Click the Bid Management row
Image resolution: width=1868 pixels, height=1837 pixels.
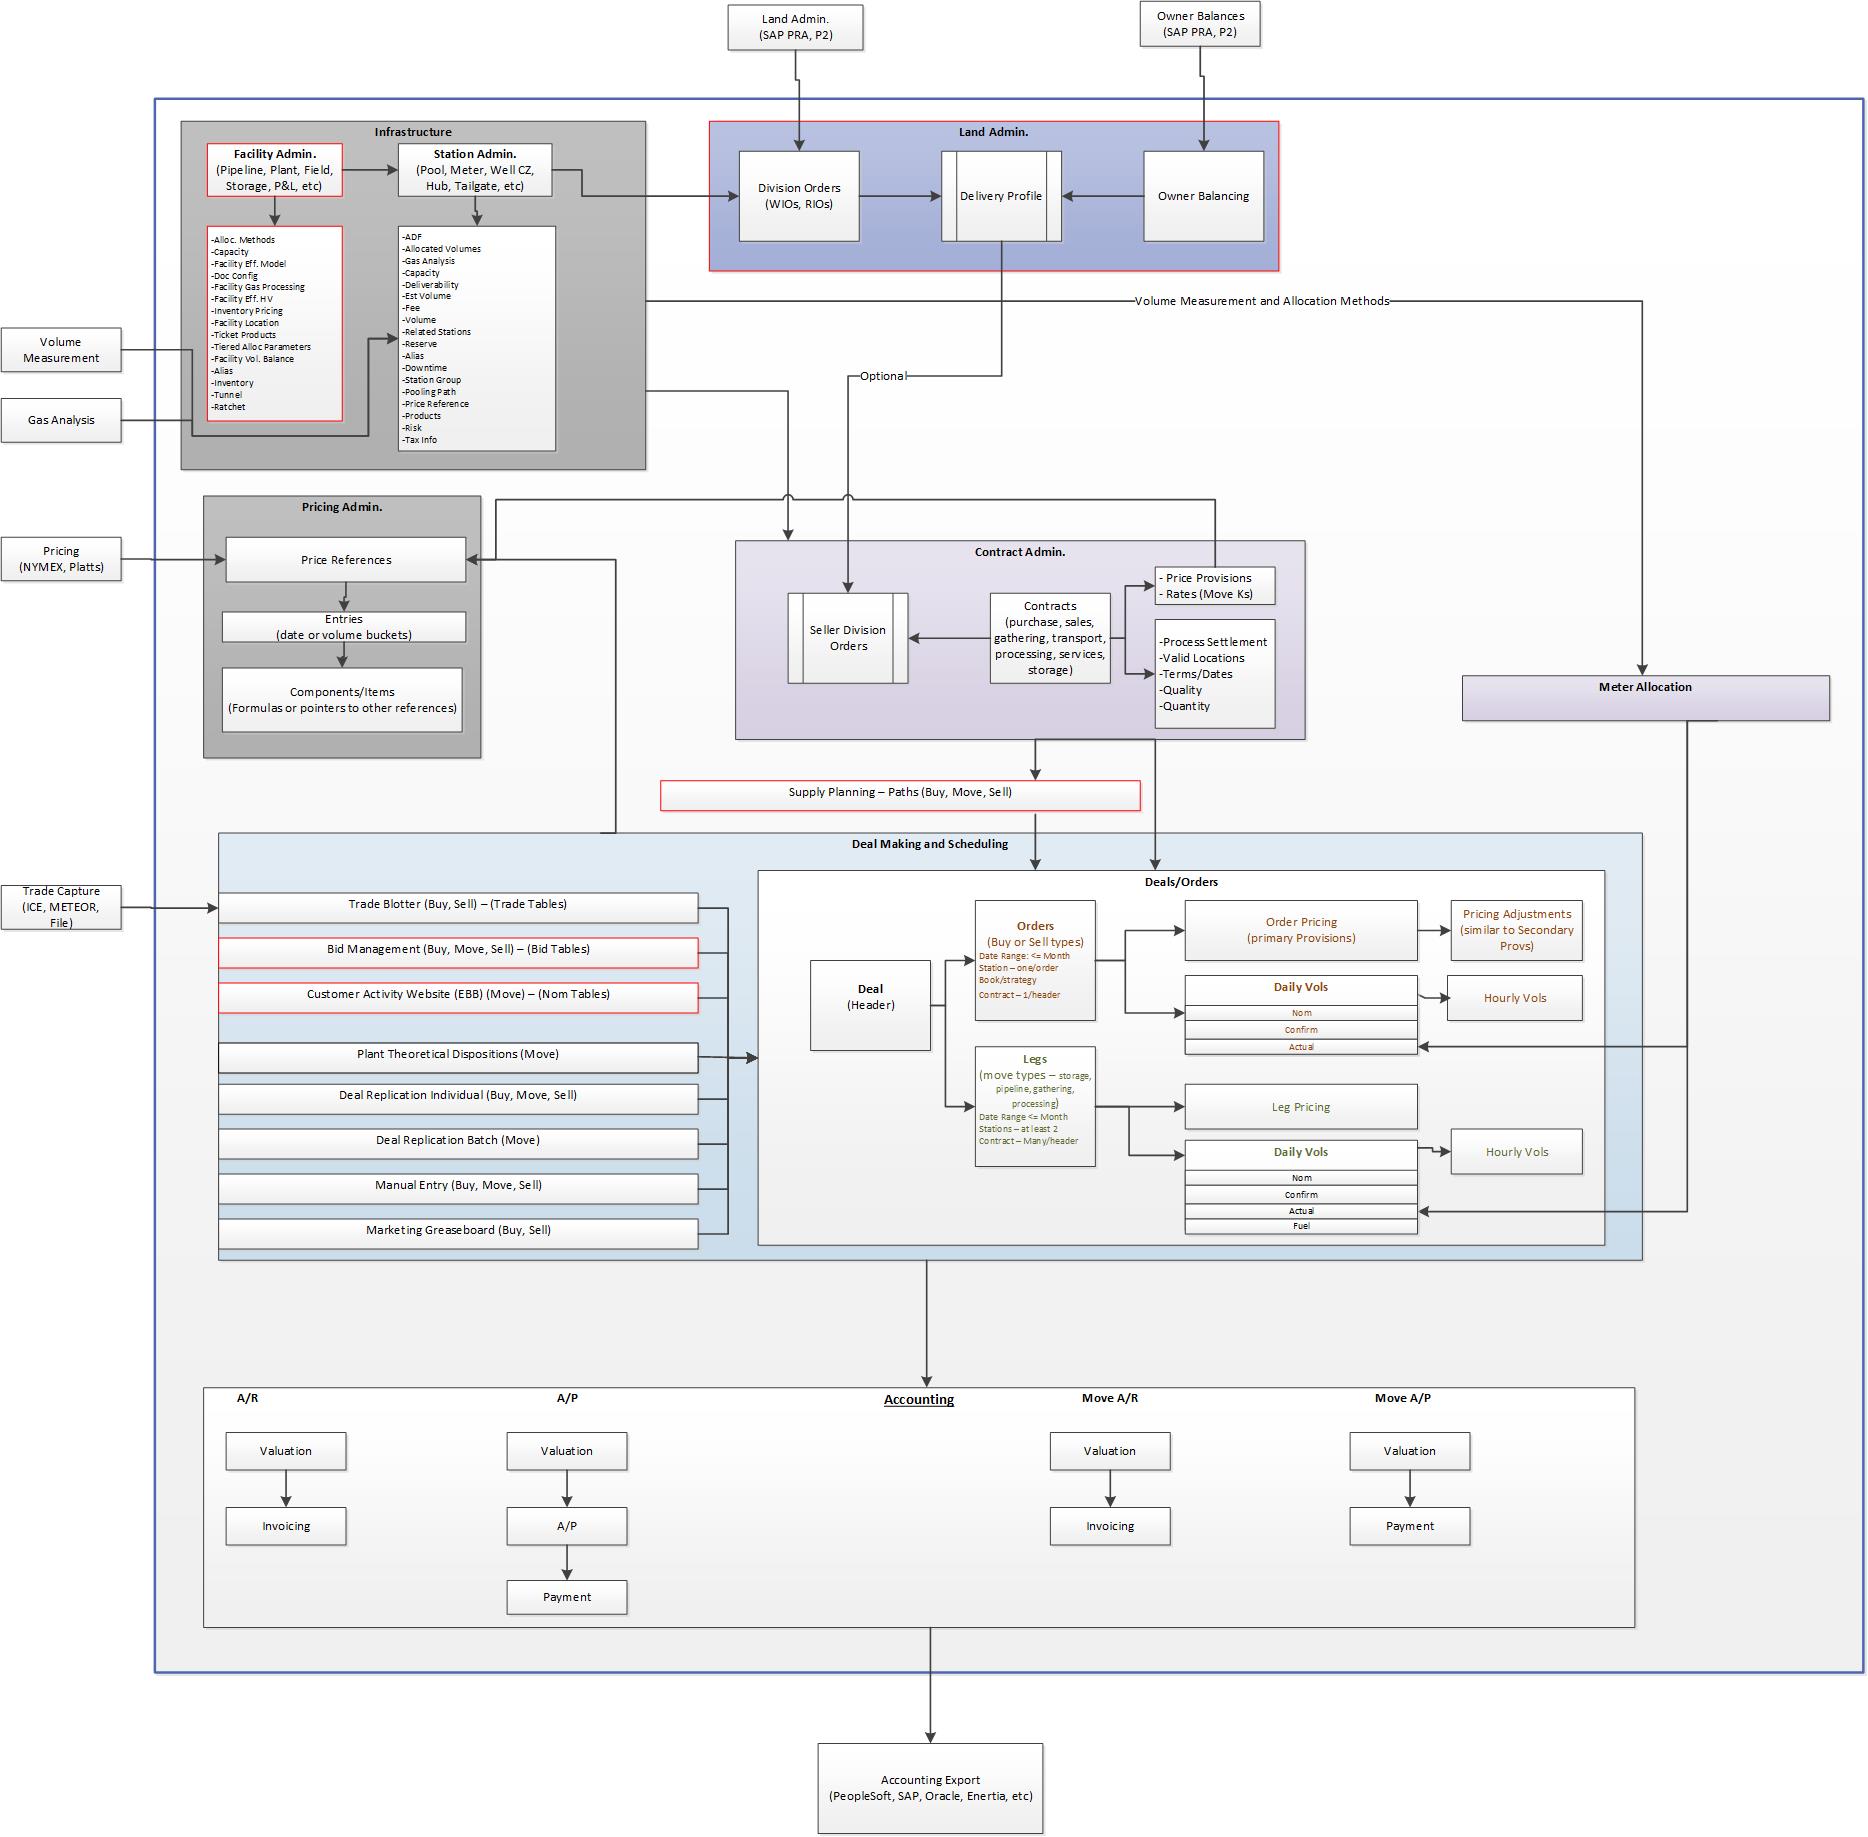coord(458,951)
